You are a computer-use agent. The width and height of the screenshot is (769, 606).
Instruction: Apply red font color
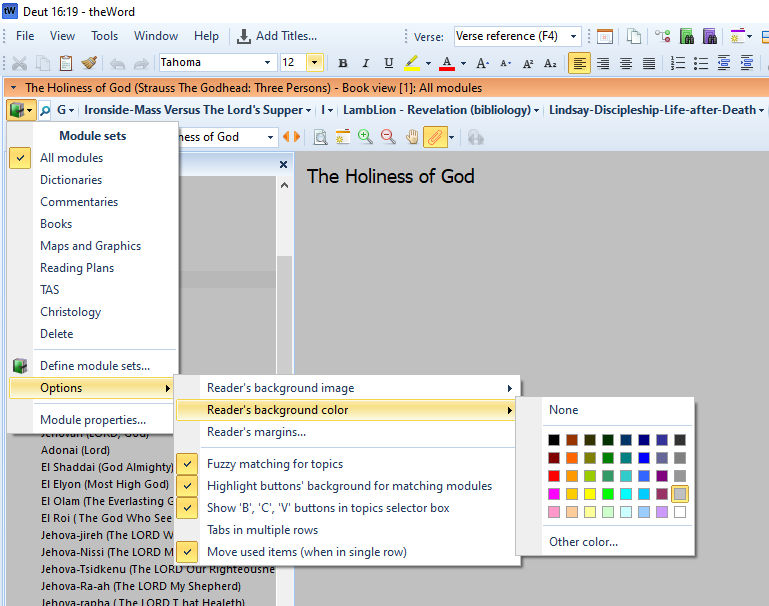446,63
